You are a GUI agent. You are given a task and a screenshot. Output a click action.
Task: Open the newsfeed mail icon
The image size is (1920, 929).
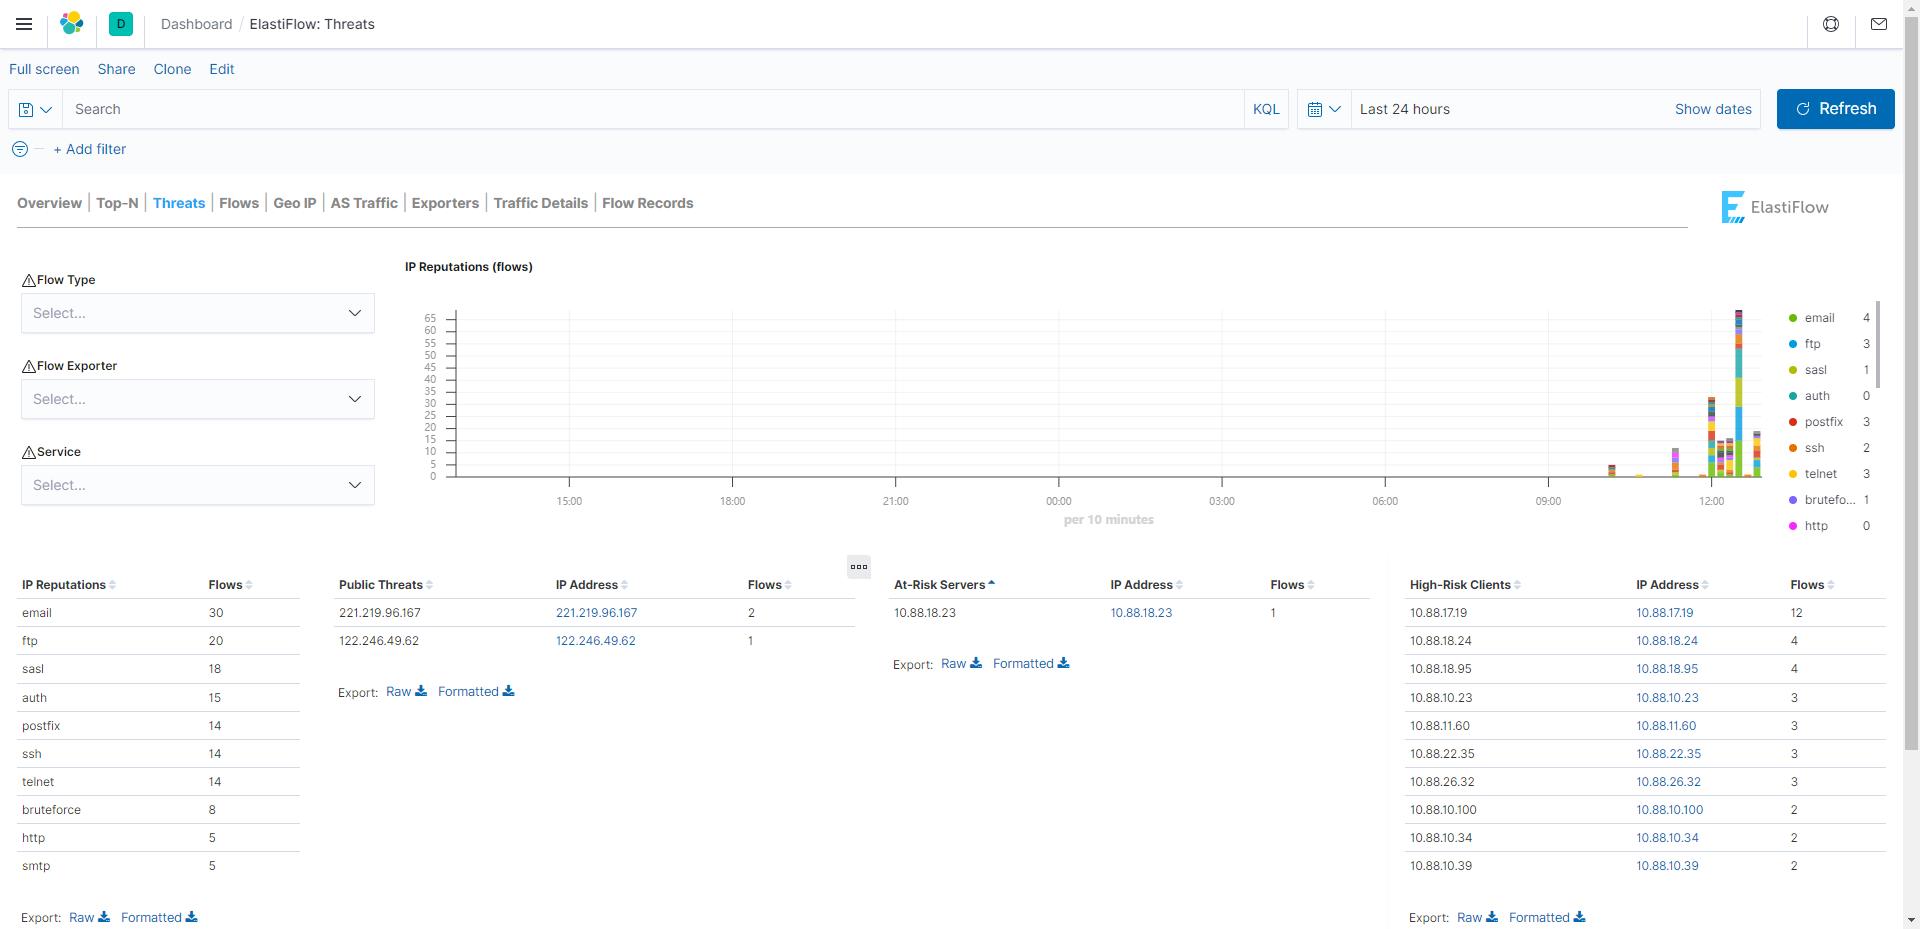click(1879, 24)
